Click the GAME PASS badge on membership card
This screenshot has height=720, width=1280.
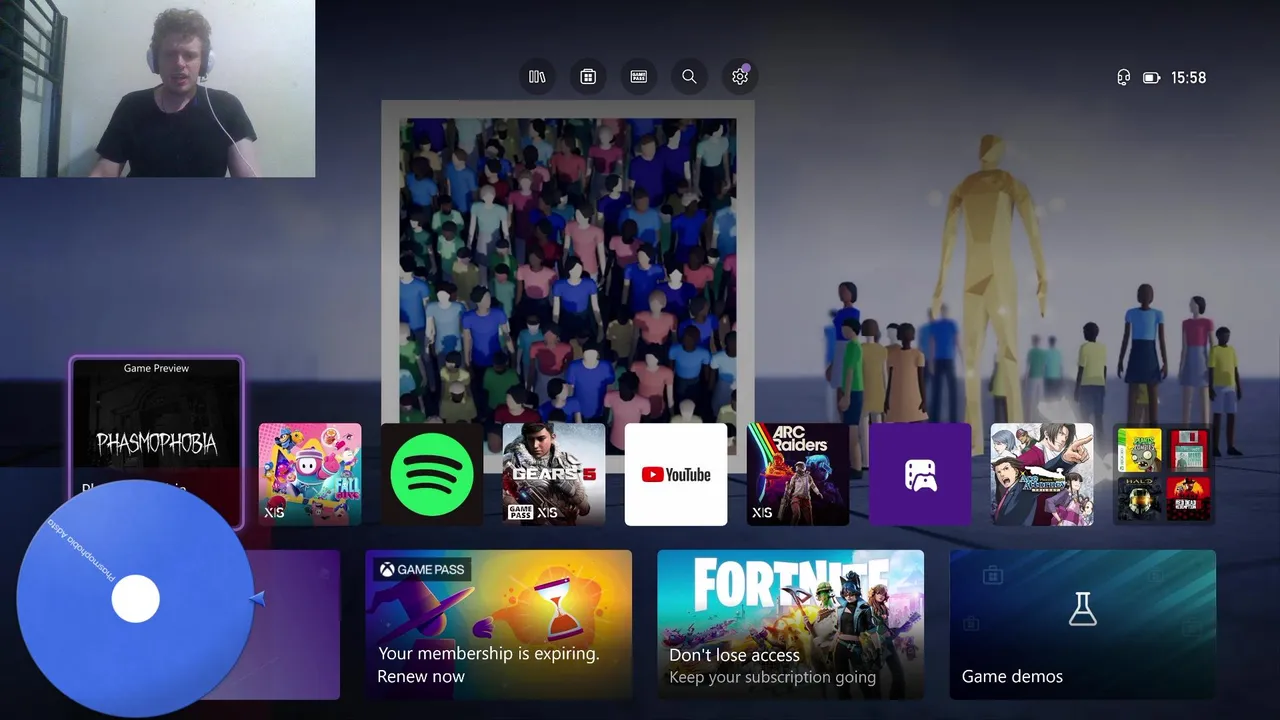421,569
